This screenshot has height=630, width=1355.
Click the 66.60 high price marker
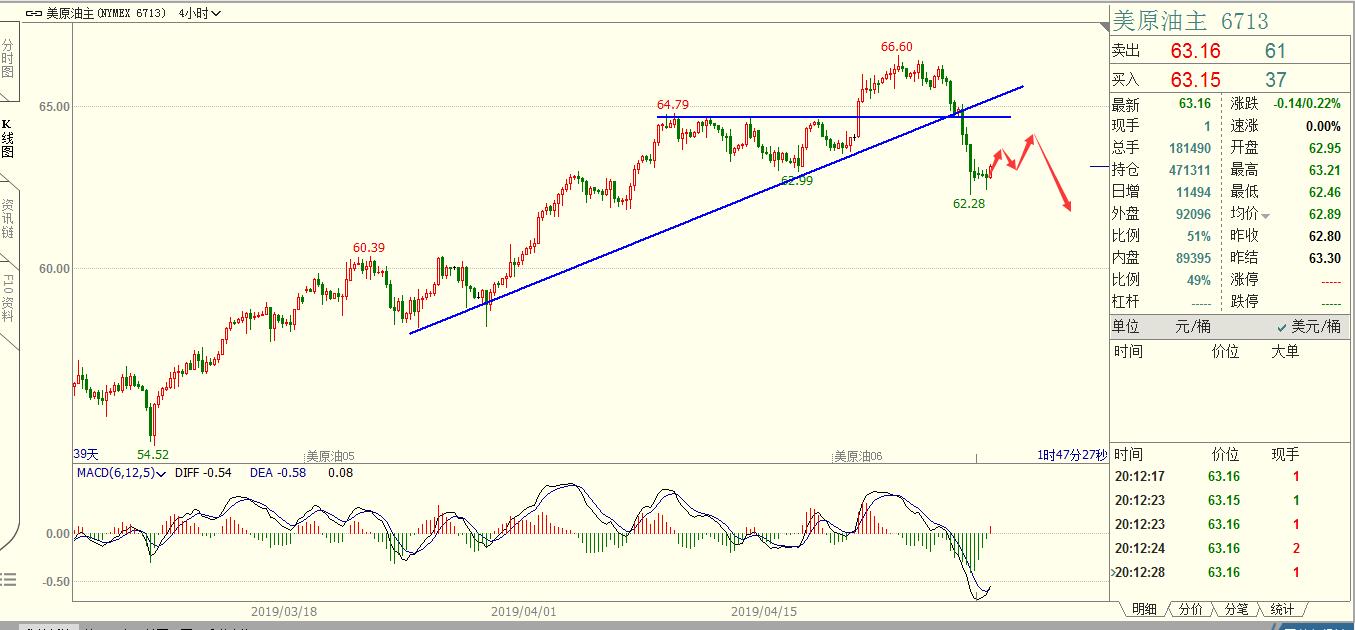[x=896, y=47]
